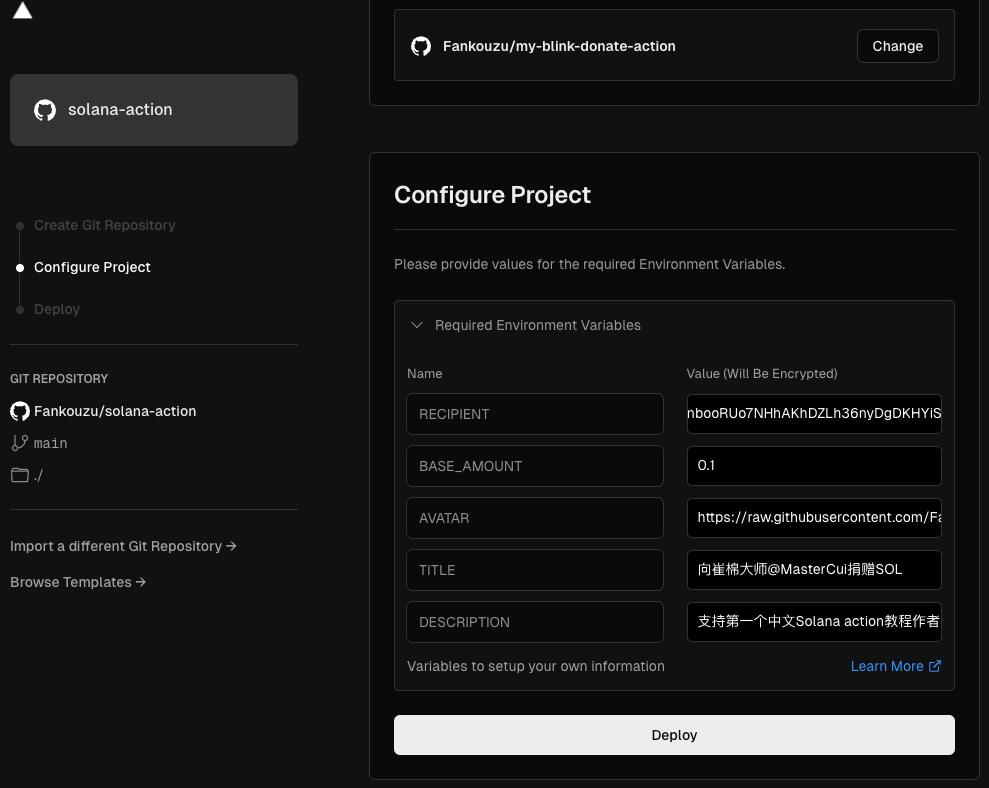Click the BASE_AMOUNT value field with 0.1
Screen dimensions: 989x788
tap(814, 466)
